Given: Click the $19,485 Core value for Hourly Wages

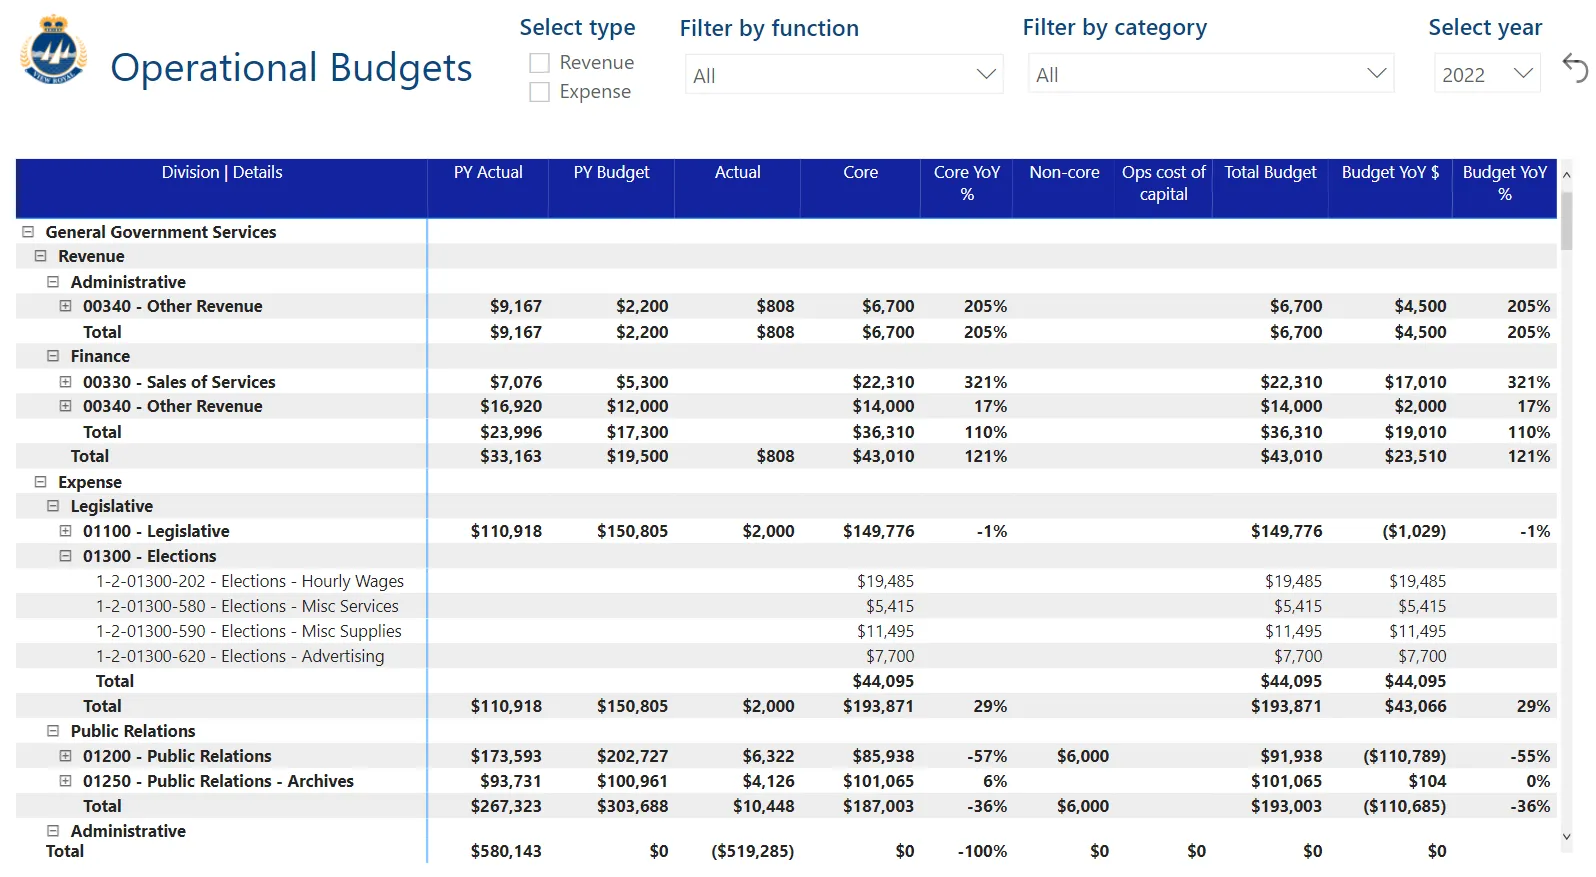Looking at the screenshot, I should [x=885, y=581].
